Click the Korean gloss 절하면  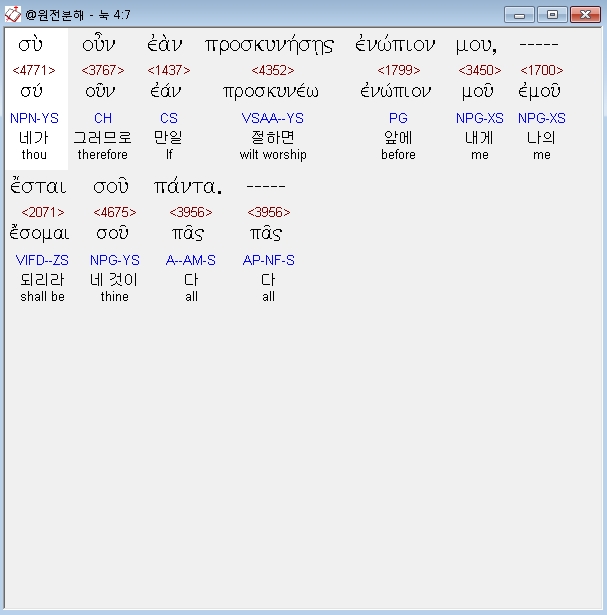pos(273,138)
